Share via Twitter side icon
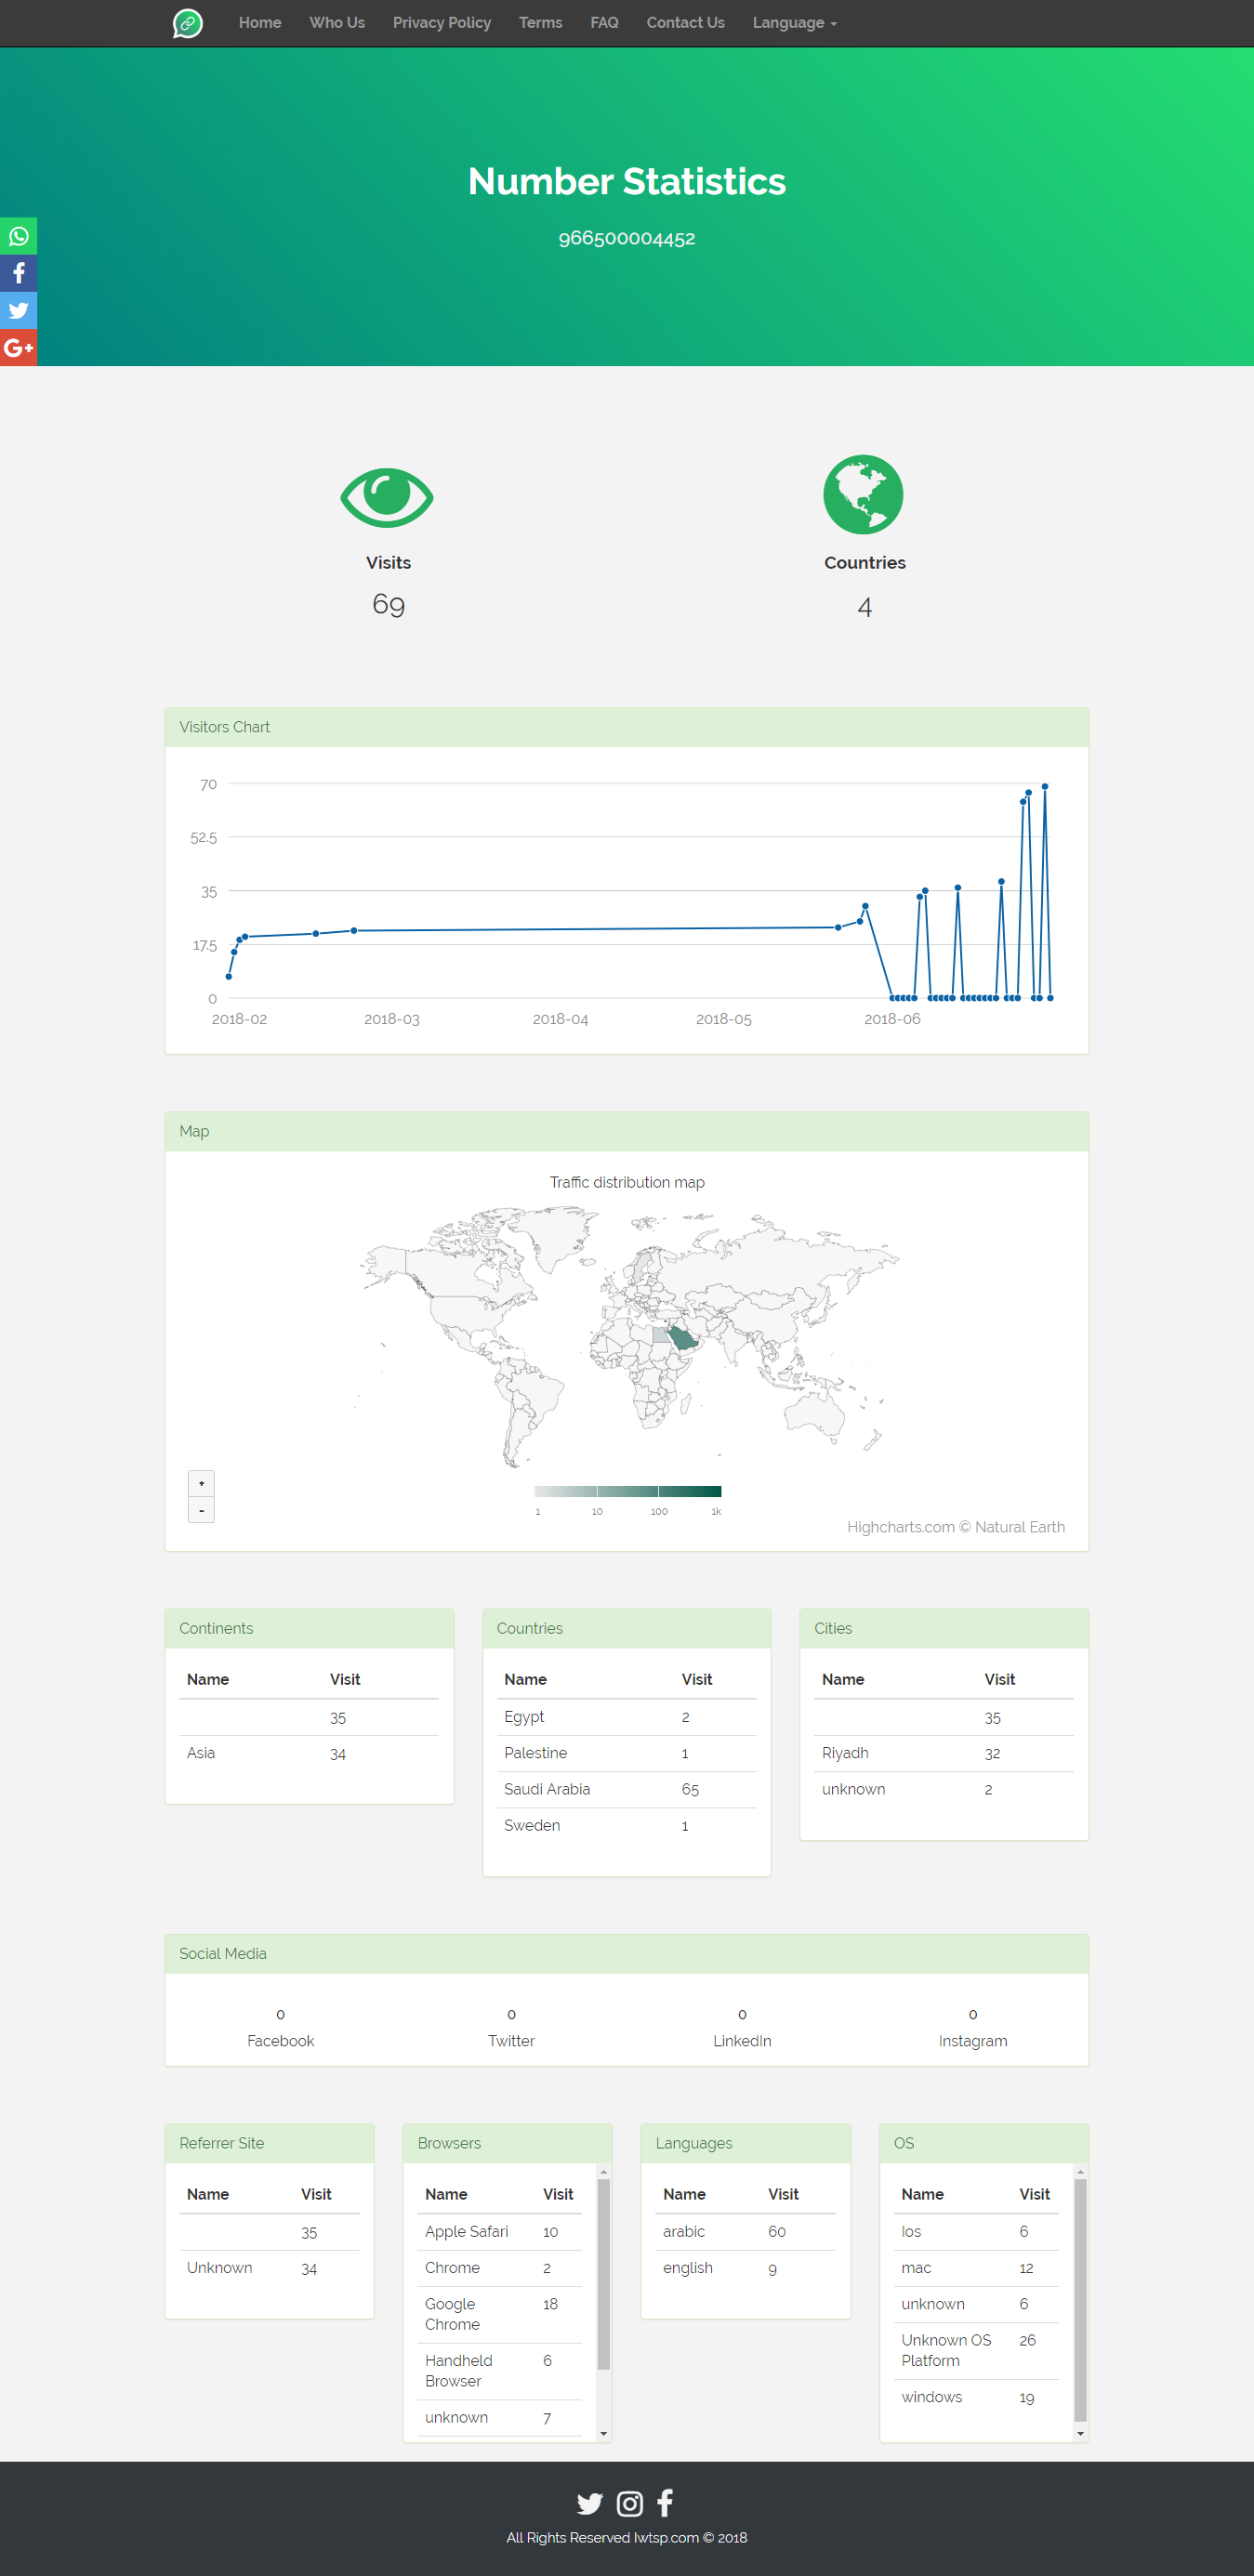The height and width of the screenshot is (2576, 1254). [x=18, y=310]
